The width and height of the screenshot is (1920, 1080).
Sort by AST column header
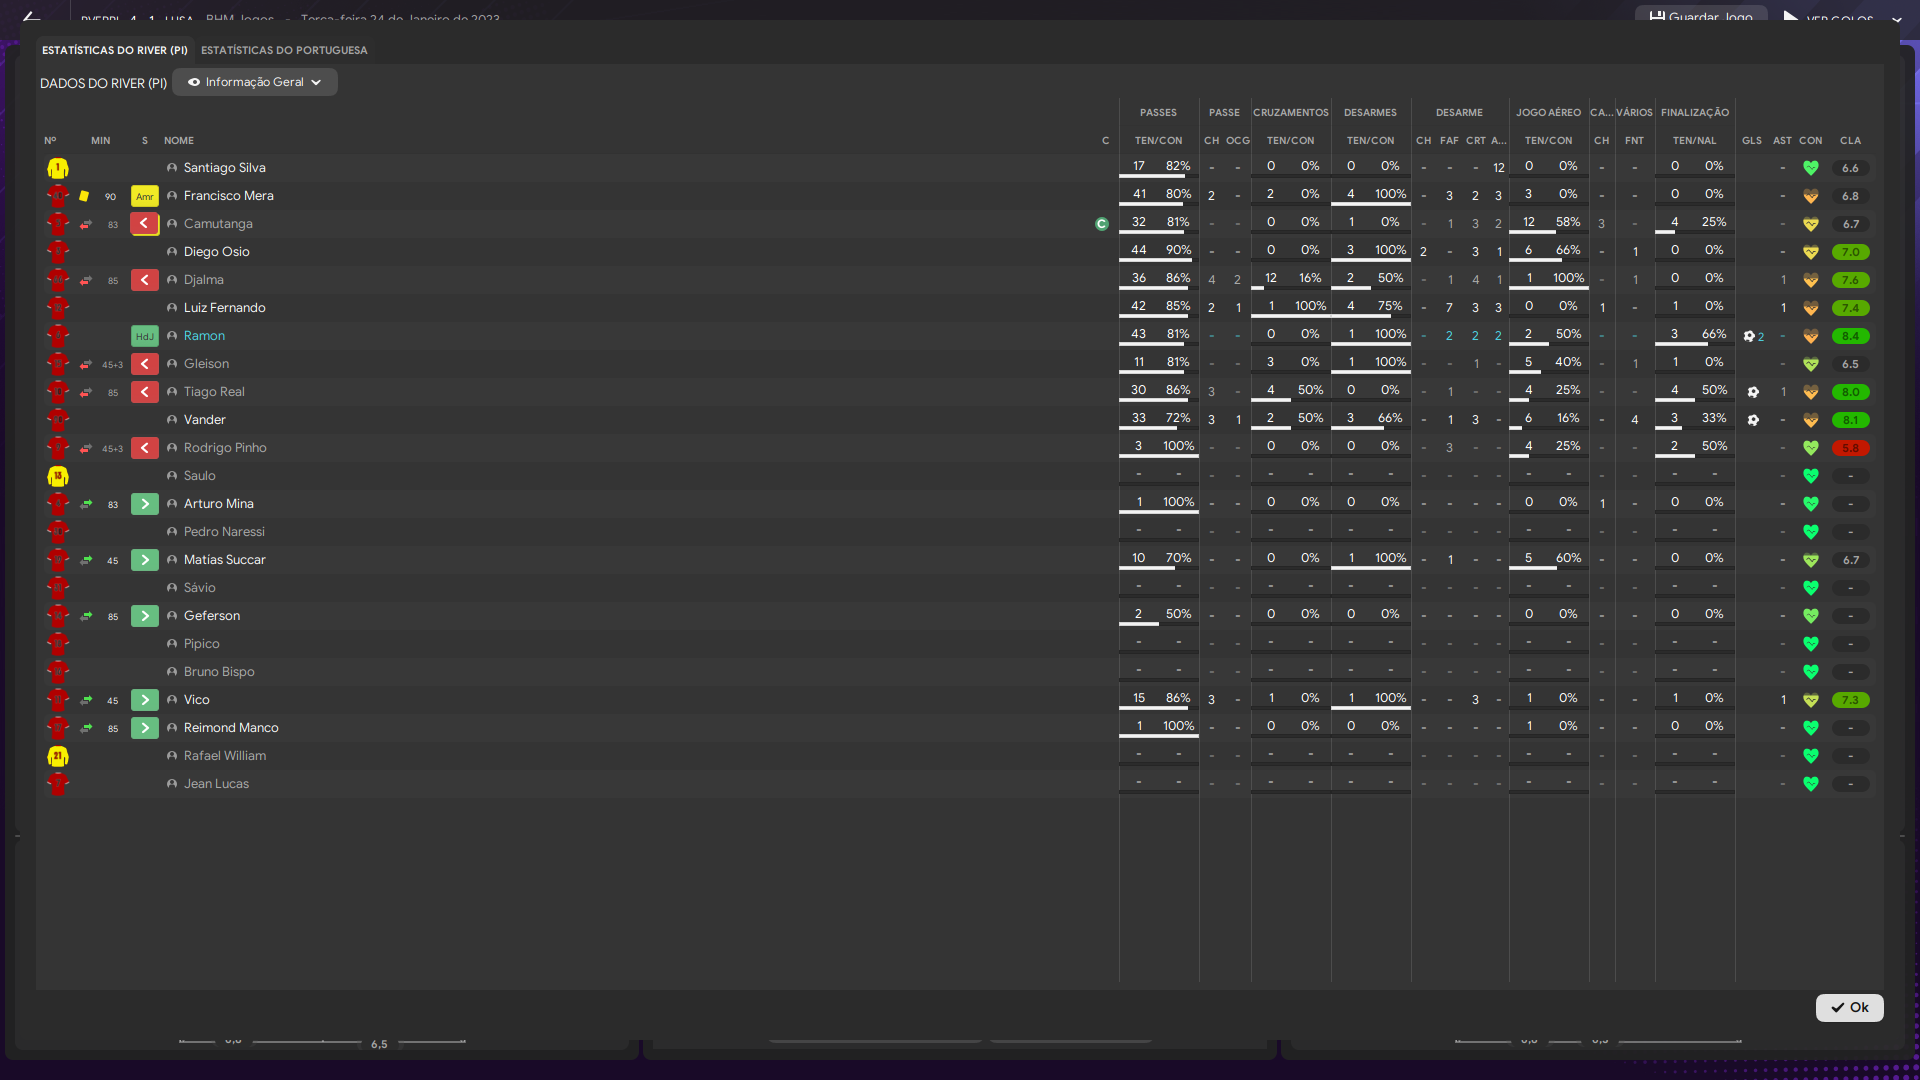pos(1783,141)
